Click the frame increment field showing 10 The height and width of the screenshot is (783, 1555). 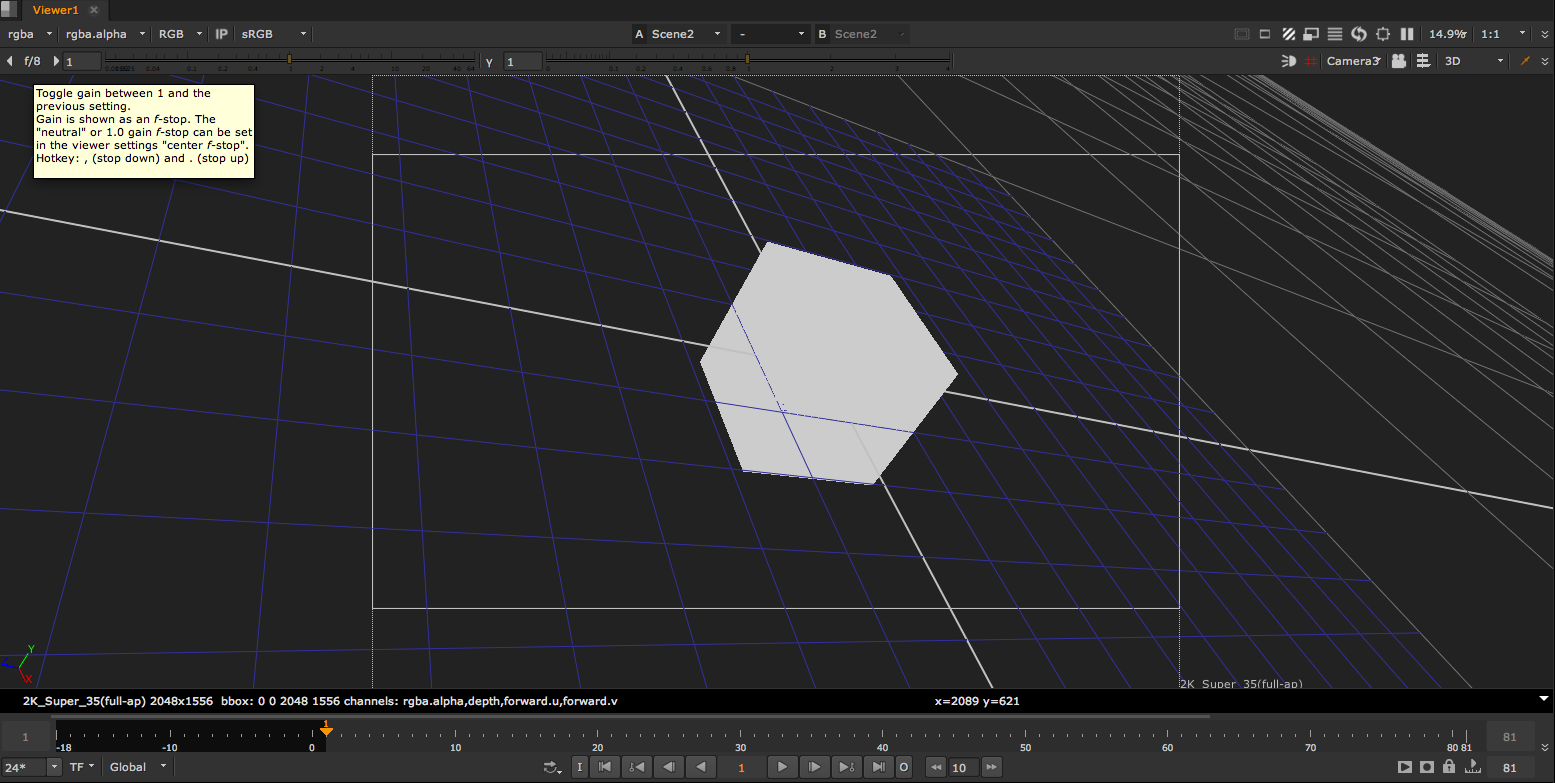pyautogui.click(x=964, y=767)
